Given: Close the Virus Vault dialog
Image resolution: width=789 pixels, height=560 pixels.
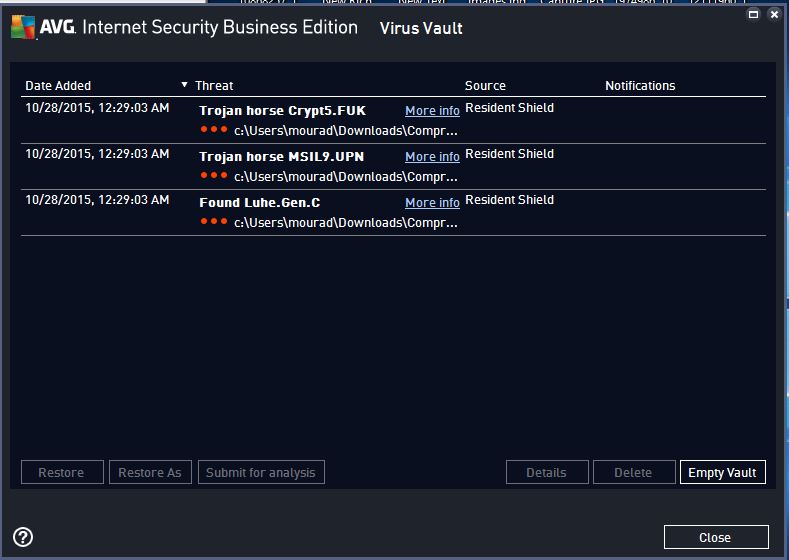Looking at the screenshot, I should [716, 537].
